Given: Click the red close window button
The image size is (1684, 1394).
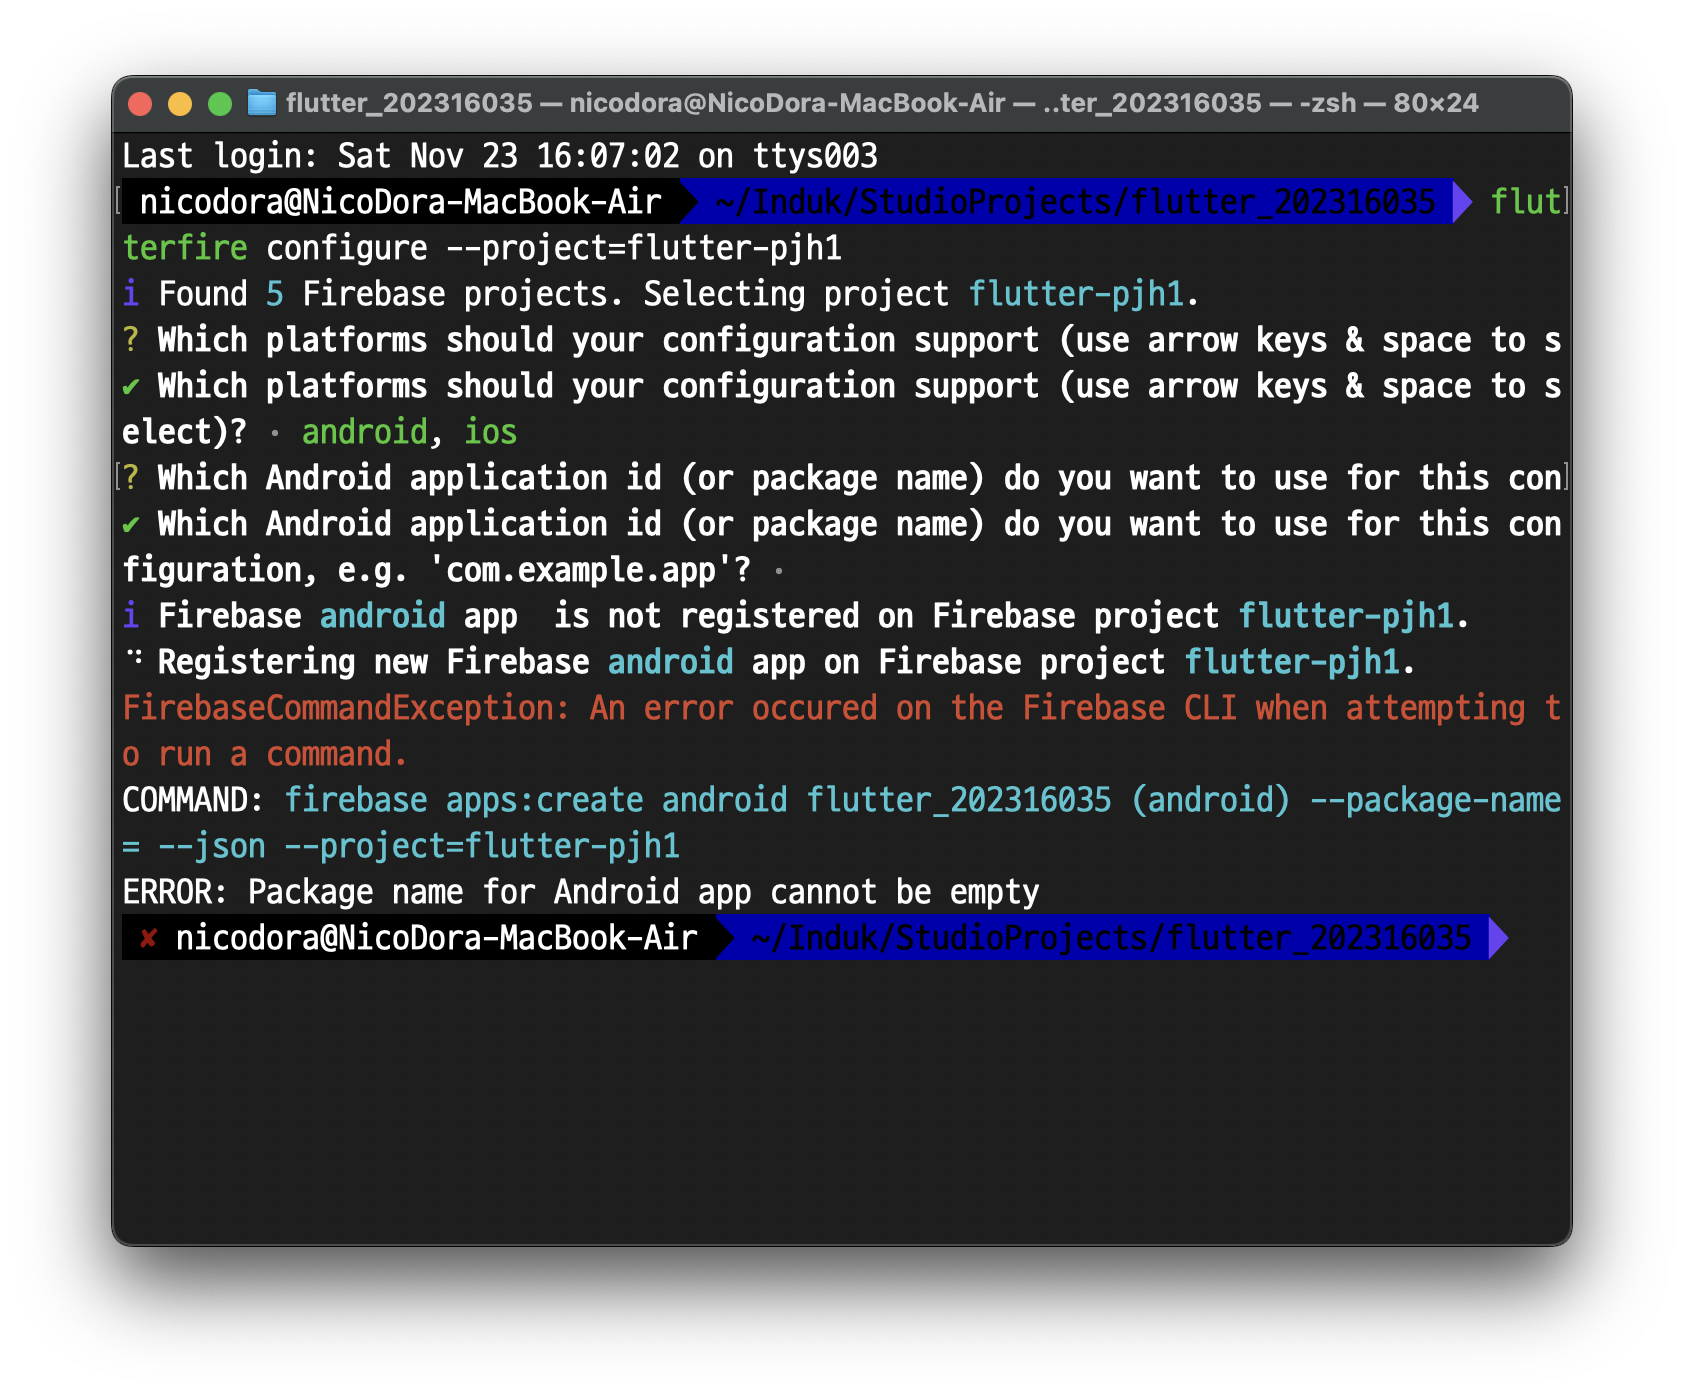Looking at the screenshot, I should (x=140, y=104).
